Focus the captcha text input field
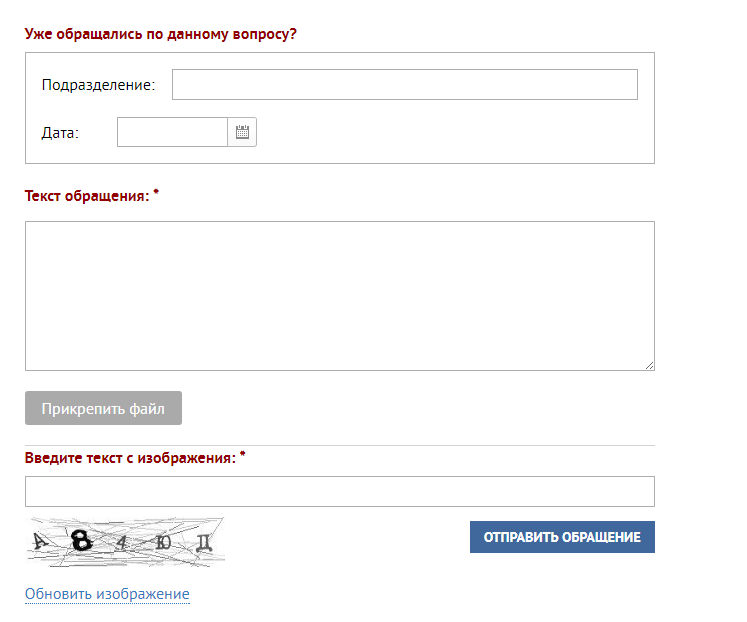This screenshot has height=622, width=747. (340, 491)
